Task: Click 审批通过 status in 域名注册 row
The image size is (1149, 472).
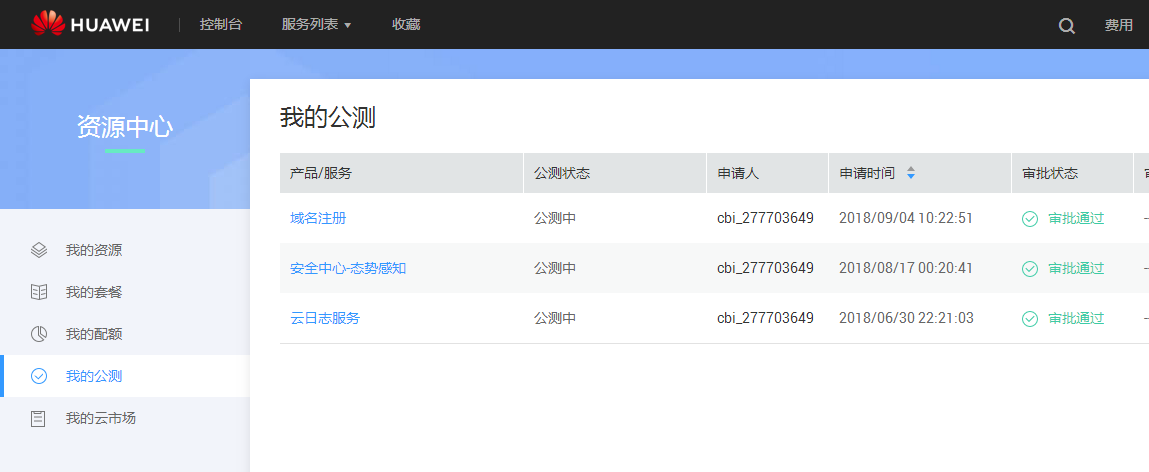Action: pos(1076,218)
